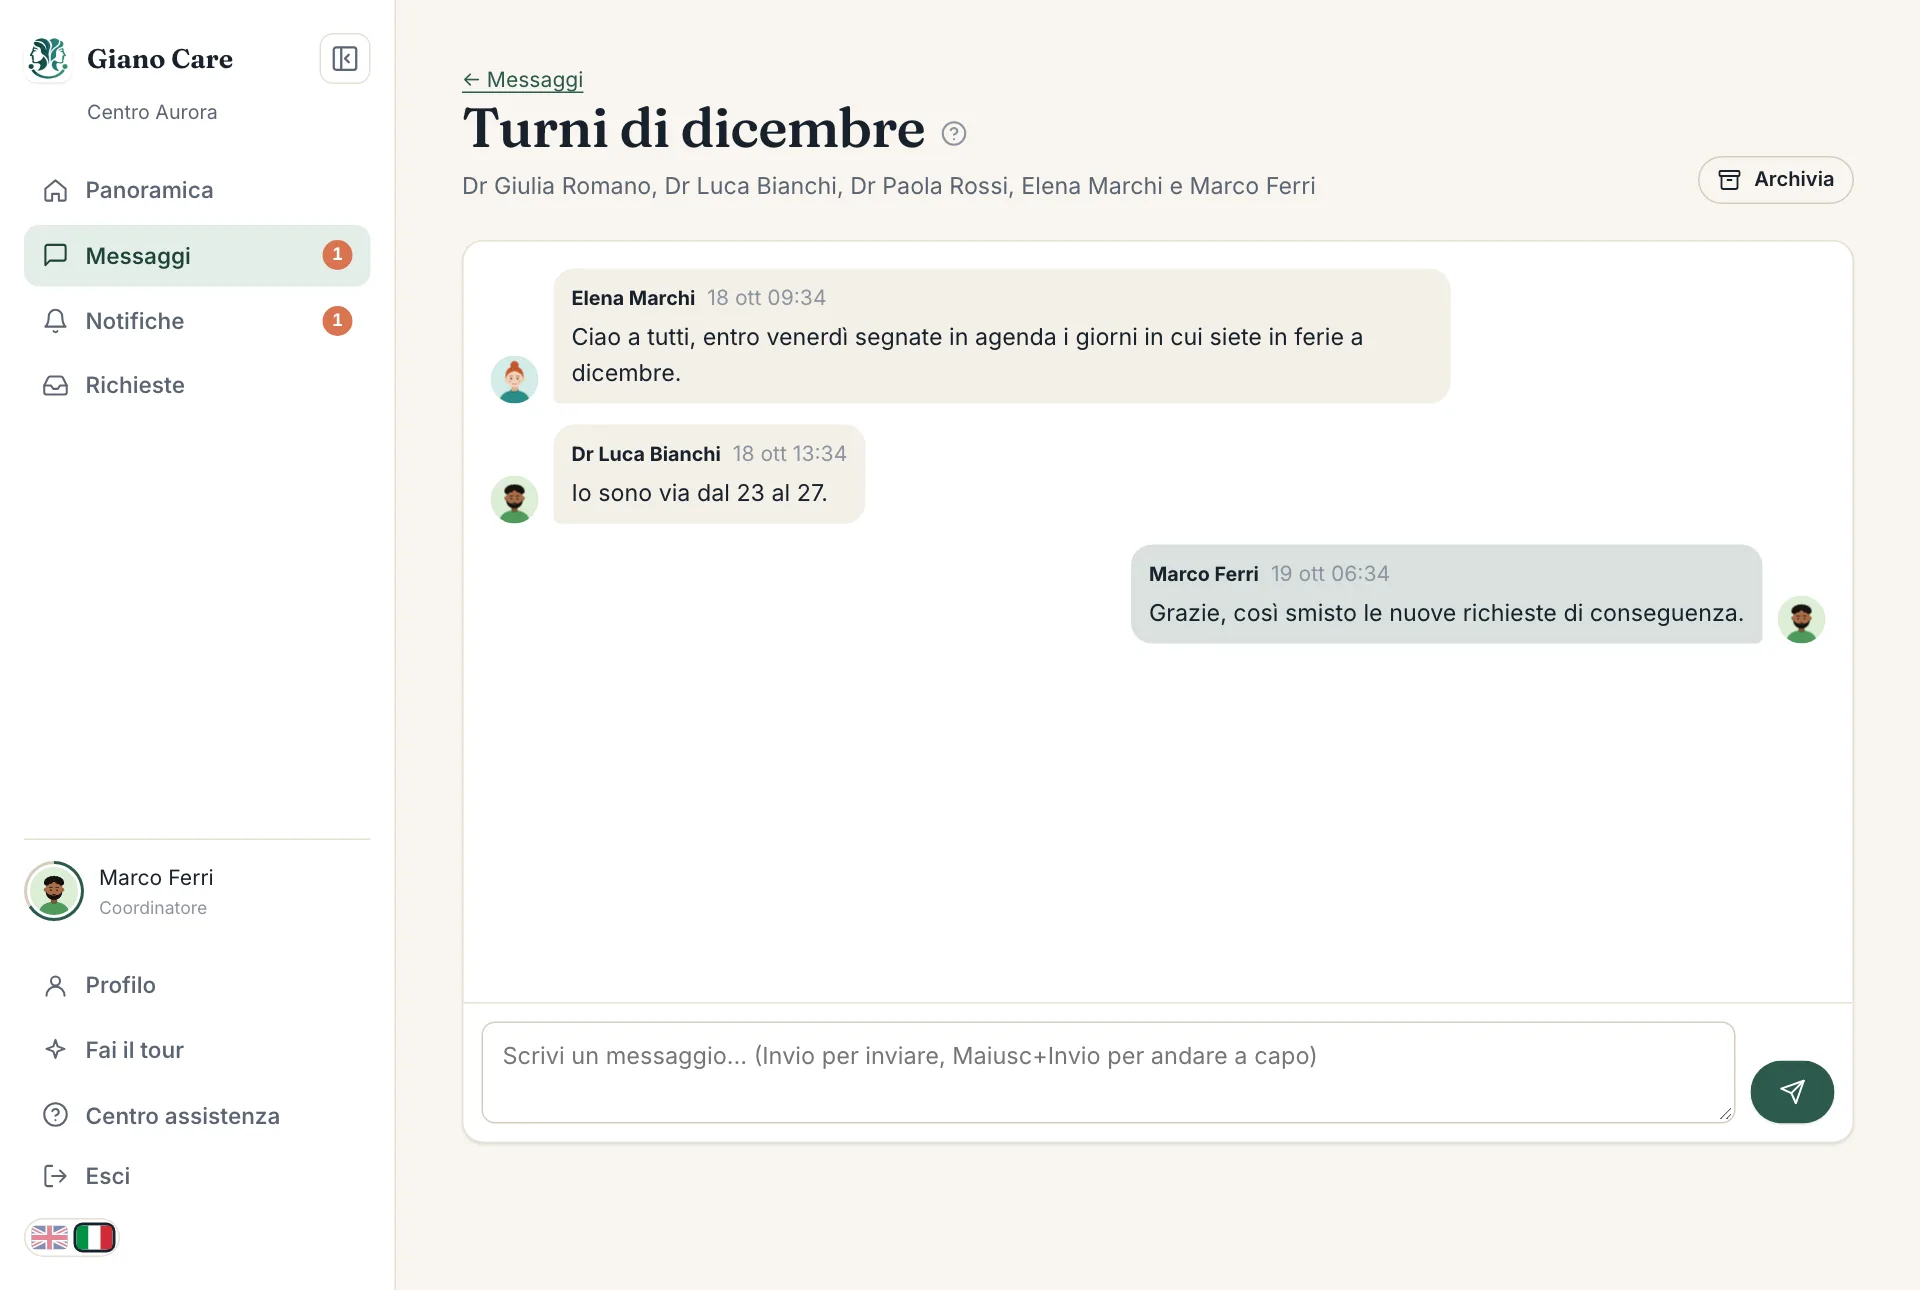1920x1290 pixels.
Task: Click the 'Turni di dicembre' title
Action: point(694,129)
